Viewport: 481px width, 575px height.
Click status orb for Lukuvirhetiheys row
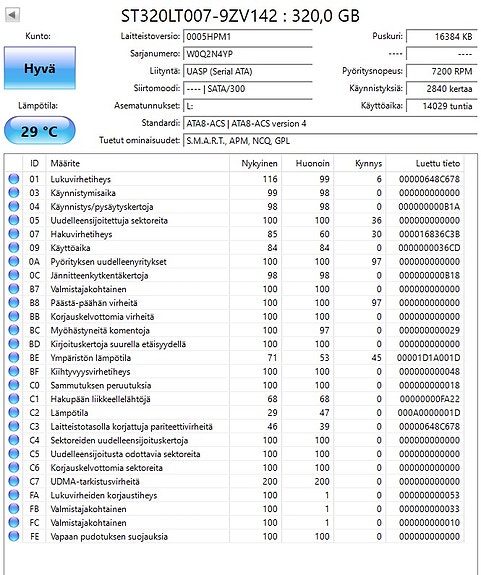click(14, 179)
